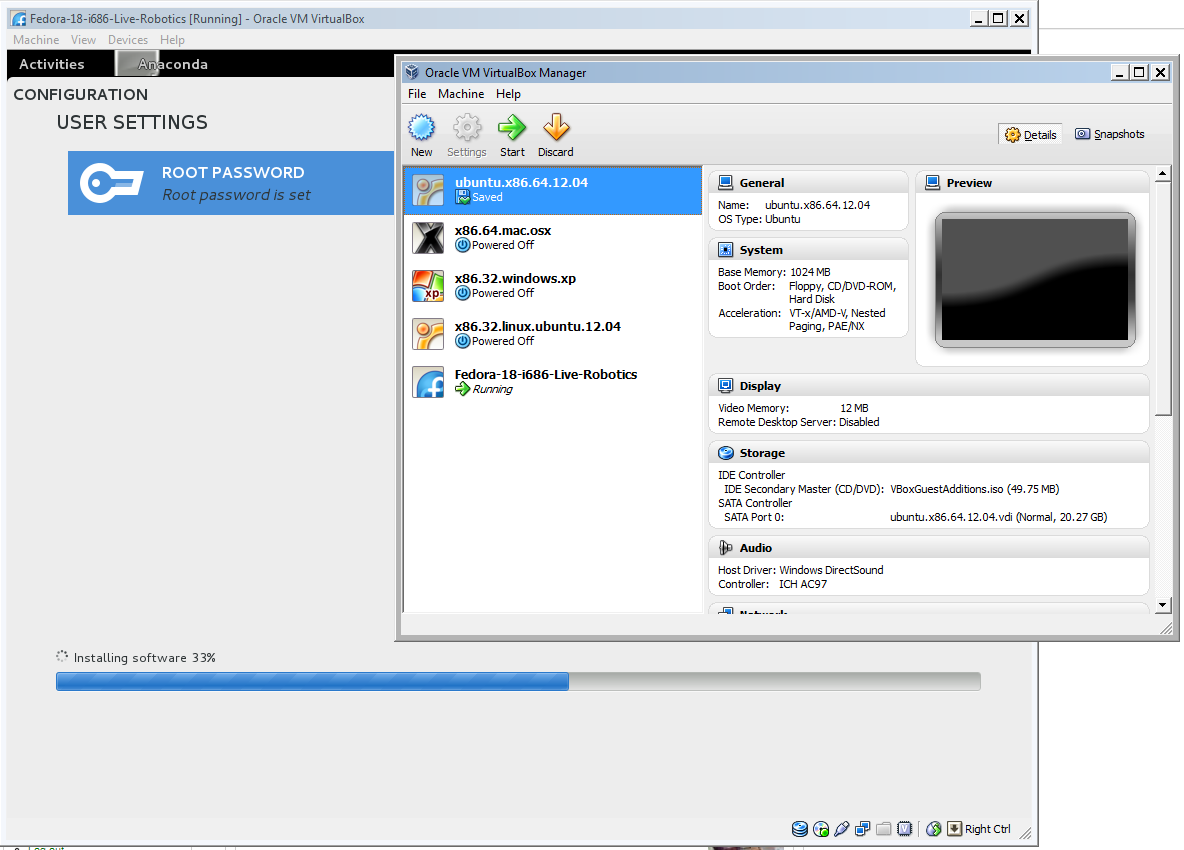Open the View menu of Fedora VM window

tap(83, 40)
